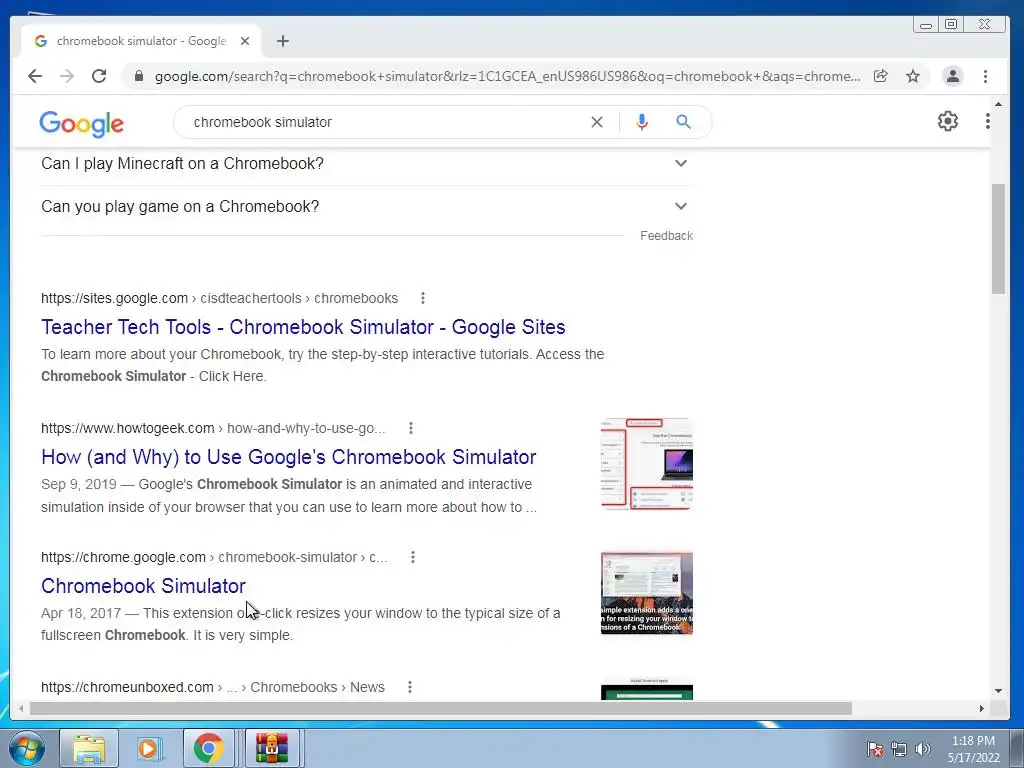This screenshot has width=1024, height=768.
Task: Open the Chrome profile avatar icon
Action: coord(953,76)
